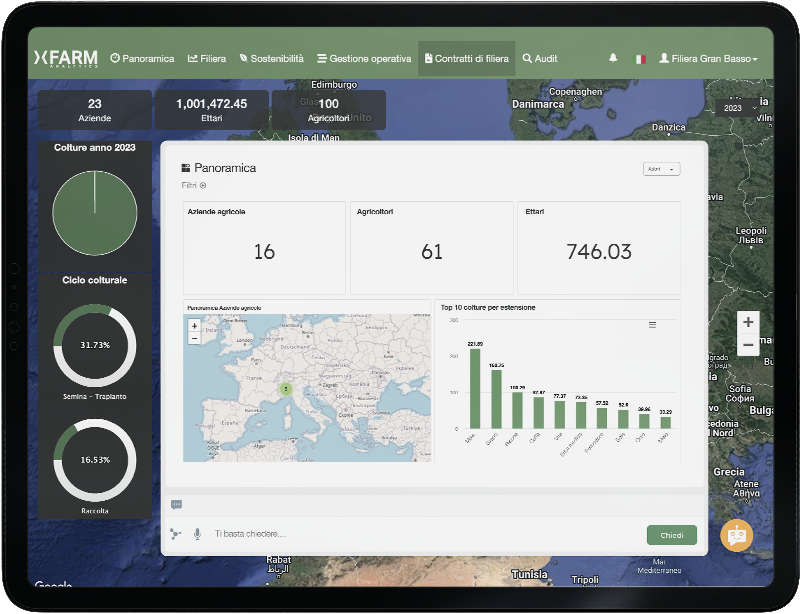Switch to the Contratti di filiera tab
800x614 pixels.
pos(466,59)
